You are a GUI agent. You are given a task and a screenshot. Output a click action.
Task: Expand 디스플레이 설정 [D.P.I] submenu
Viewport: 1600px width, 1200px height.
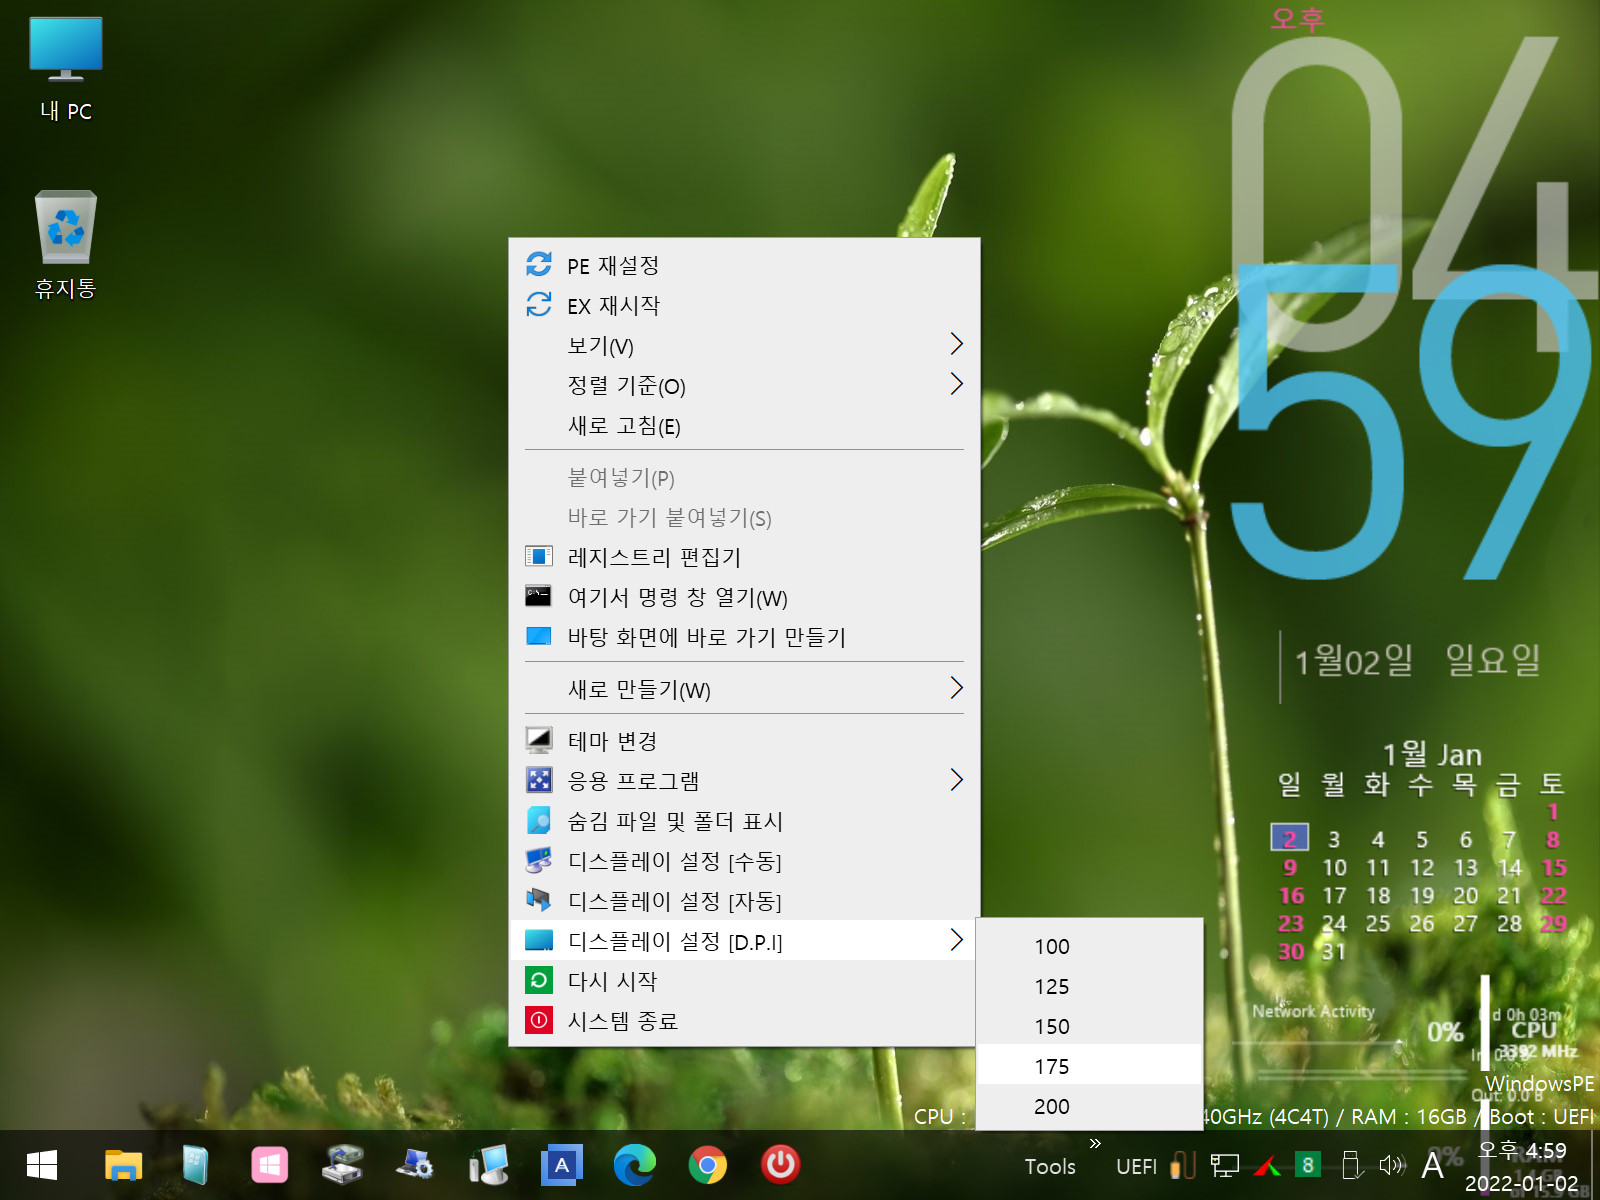click(x=744, y=941)
